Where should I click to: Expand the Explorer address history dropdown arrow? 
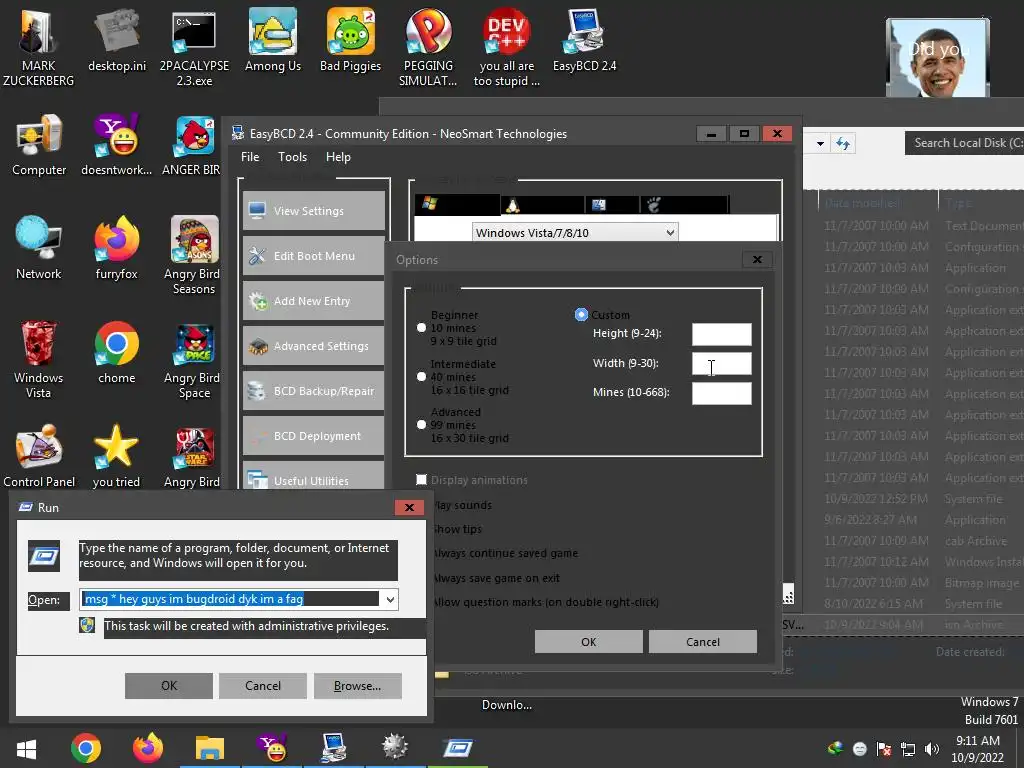820,143
